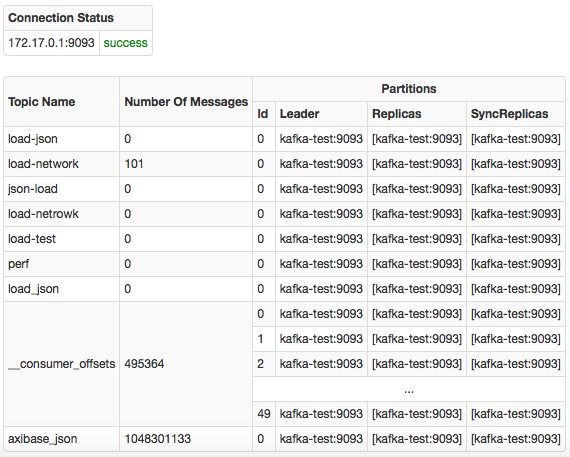570x457 pixels.
Task: Click the 'Number Of Messages' column header
Action: coord(186,102)
